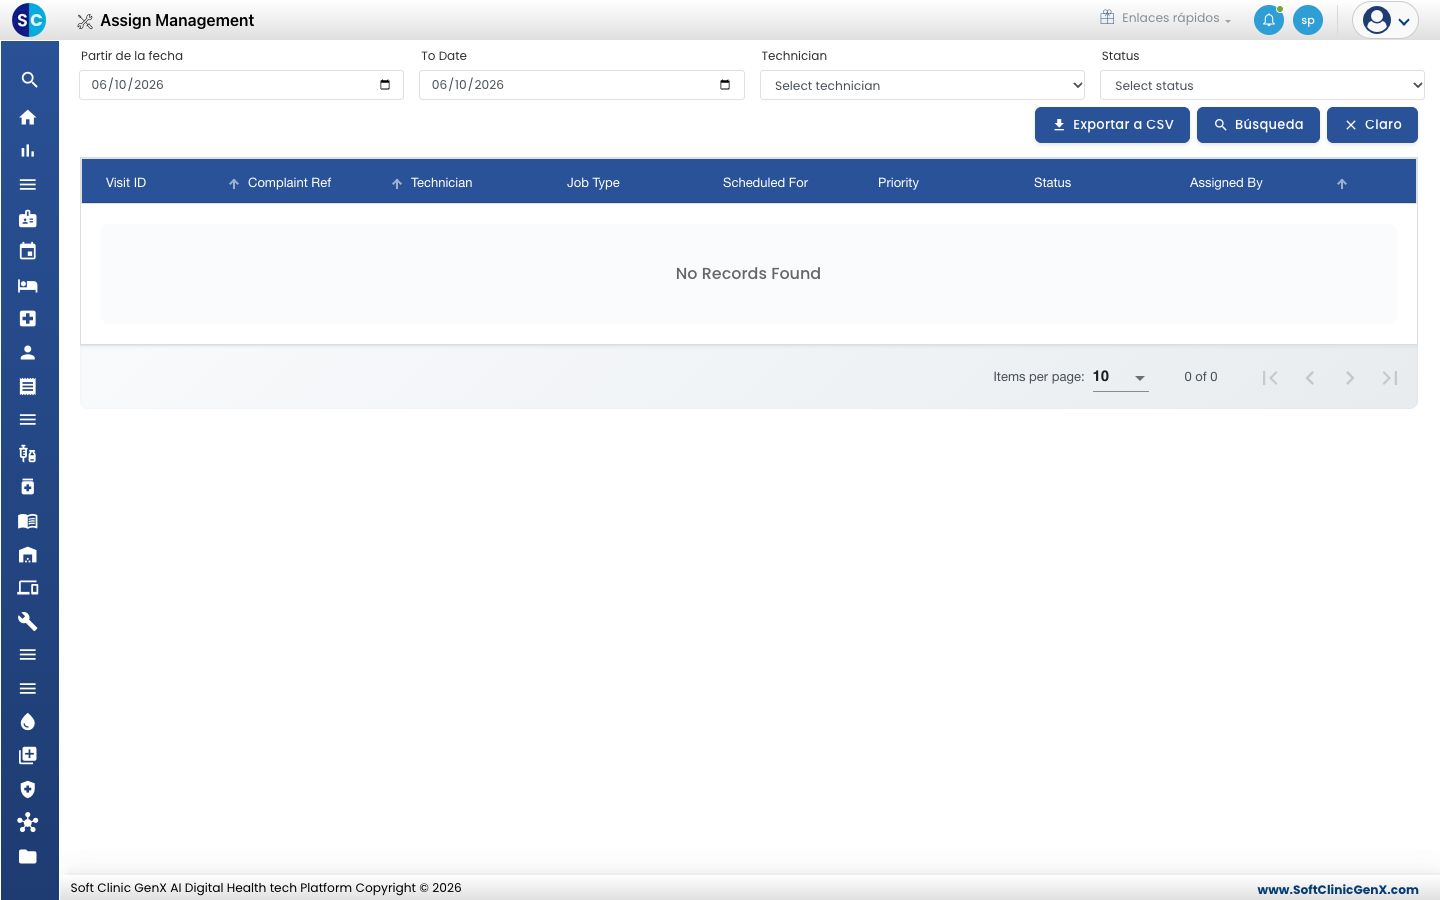
Task: Go to previous page of results
Action: tap(1310, 378)
